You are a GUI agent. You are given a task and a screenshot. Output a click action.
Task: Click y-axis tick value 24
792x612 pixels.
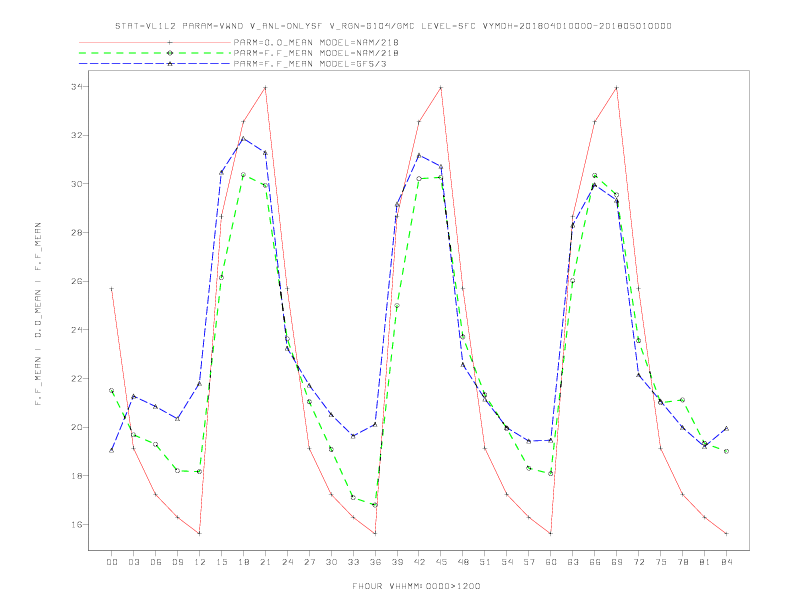pyautogui.click(x=76, y=330)
